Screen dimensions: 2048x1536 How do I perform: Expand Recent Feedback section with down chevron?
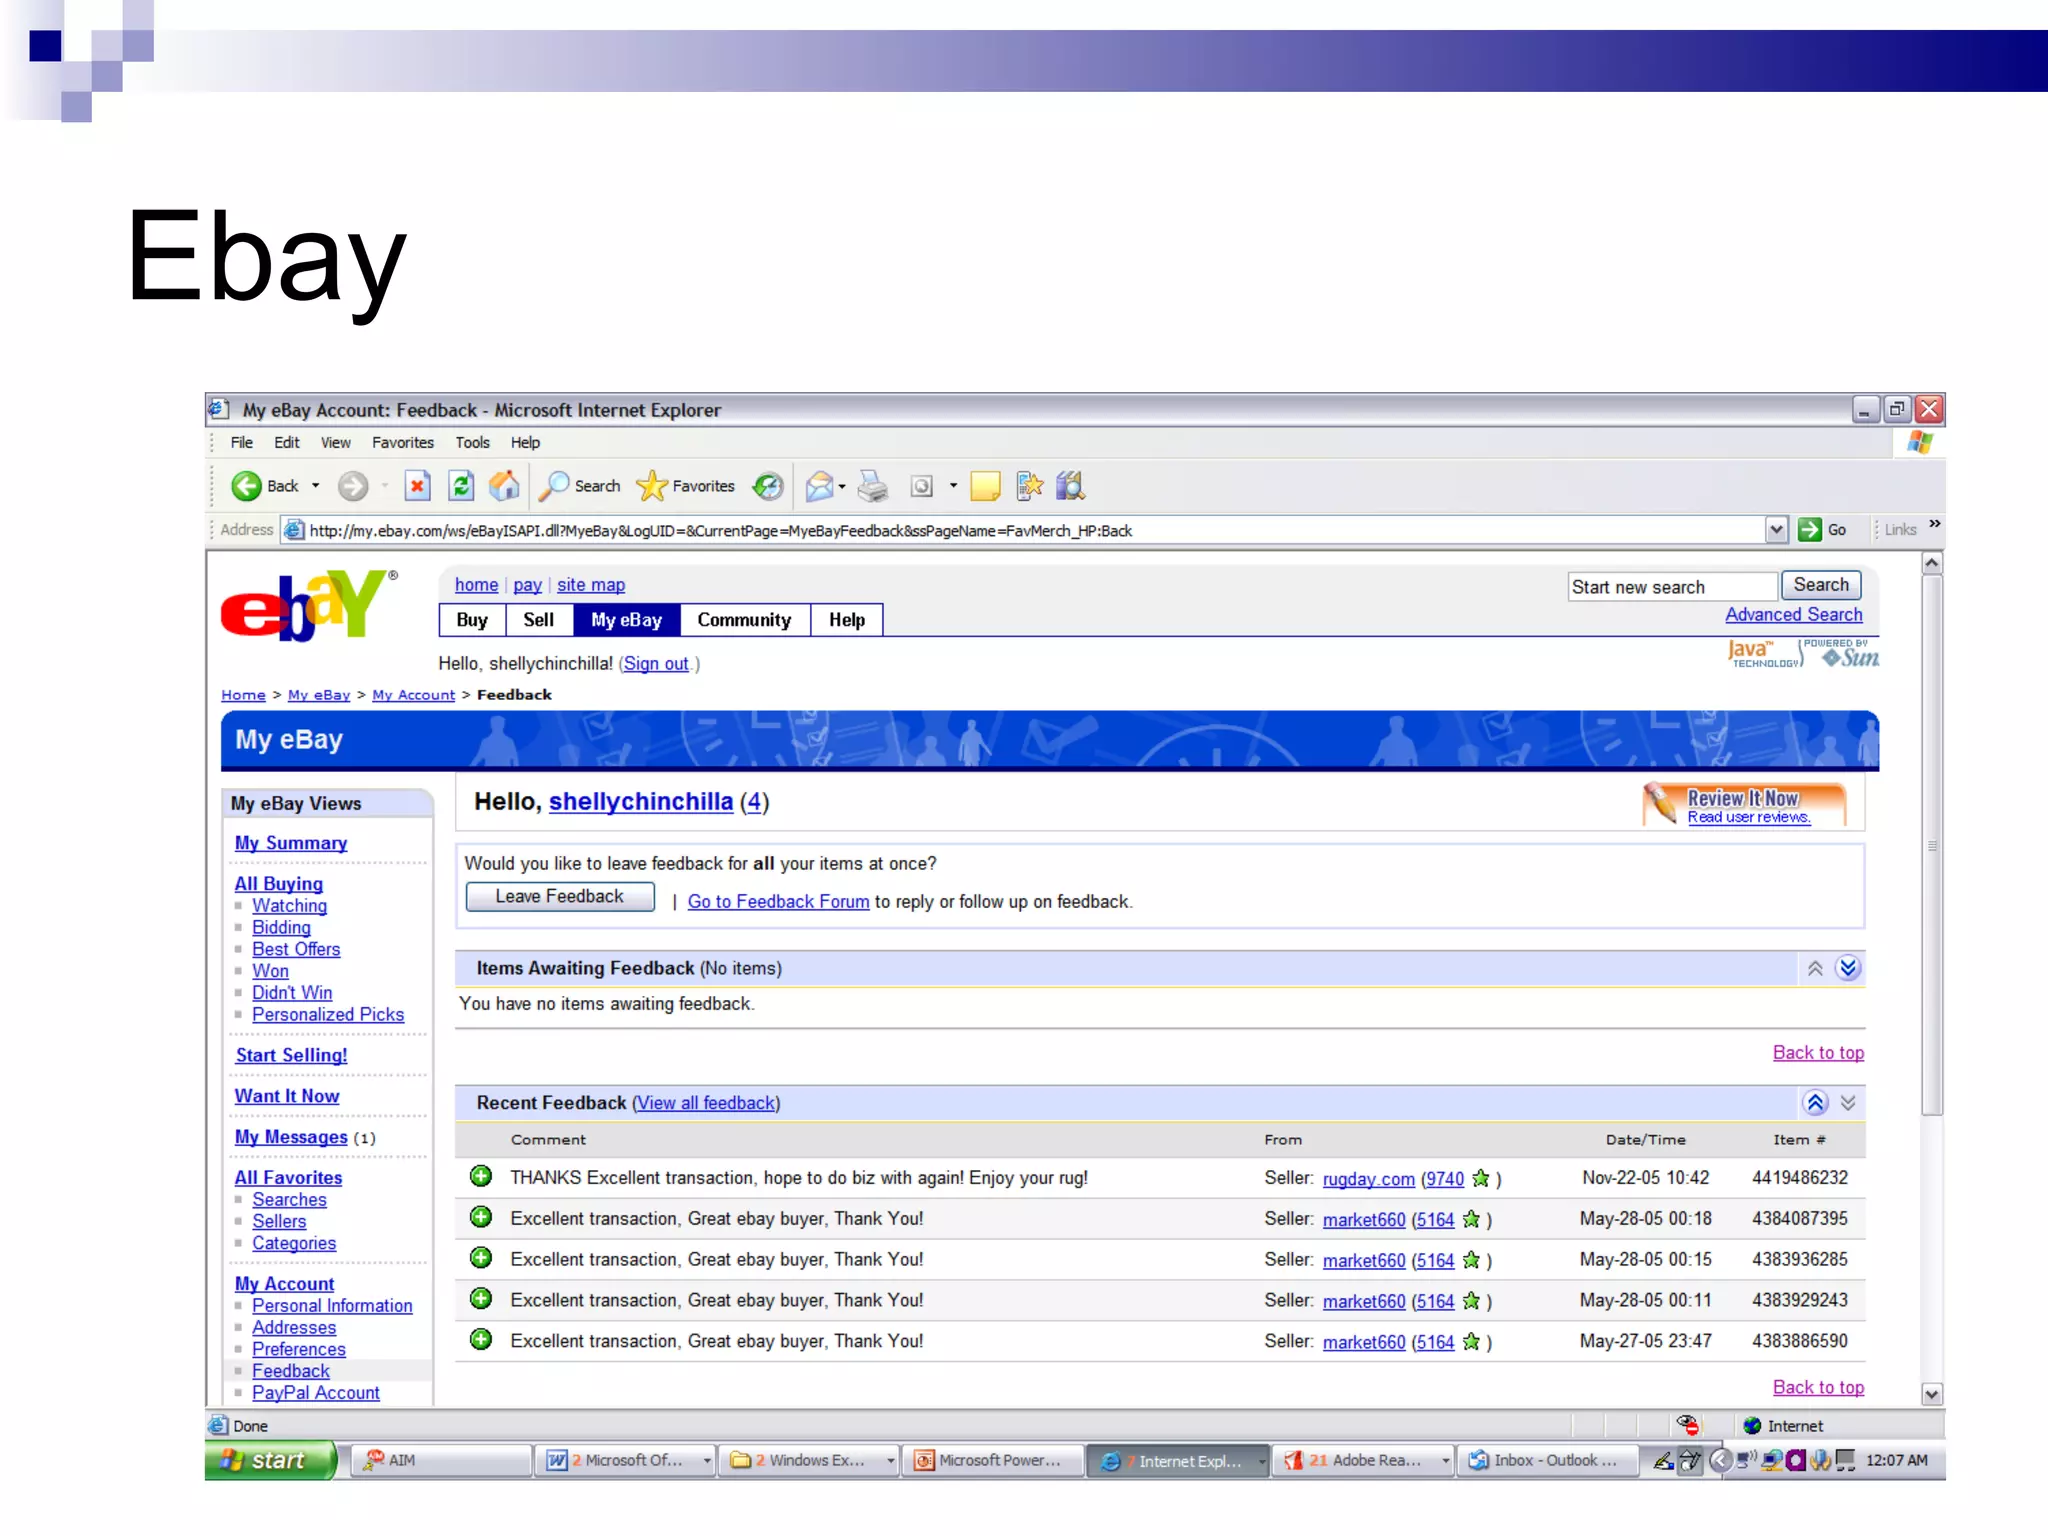[x=1848, y=1102]
